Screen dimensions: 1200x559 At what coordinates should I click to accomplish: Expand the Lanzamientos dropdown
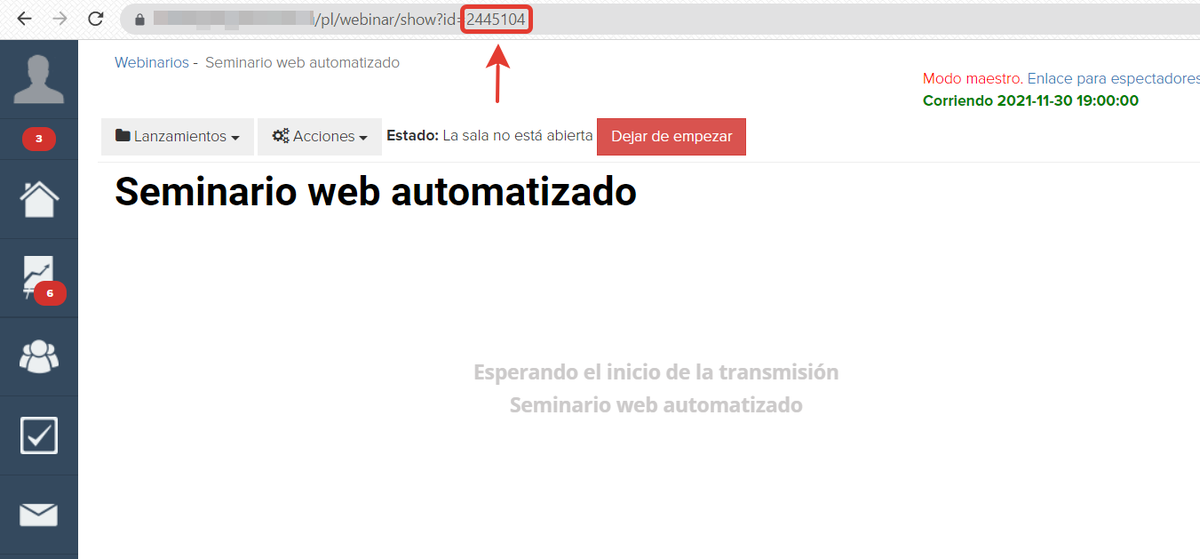coord(177,137)
